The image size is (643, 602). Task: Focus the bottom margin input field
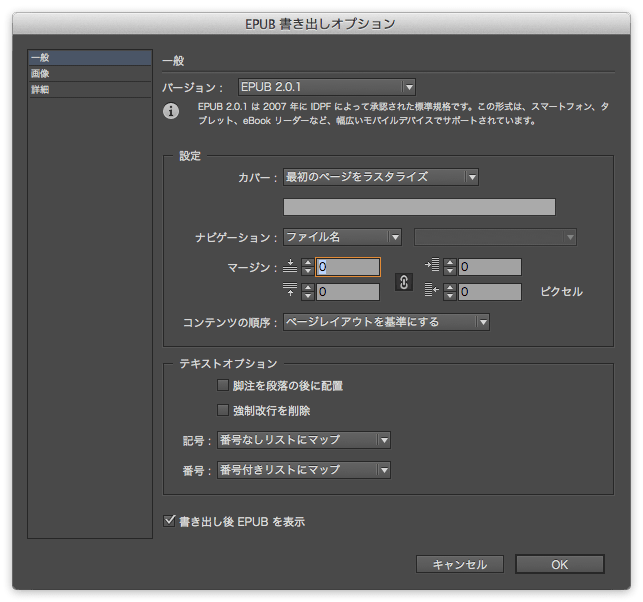pyautogui.click(x=348, y=292)
